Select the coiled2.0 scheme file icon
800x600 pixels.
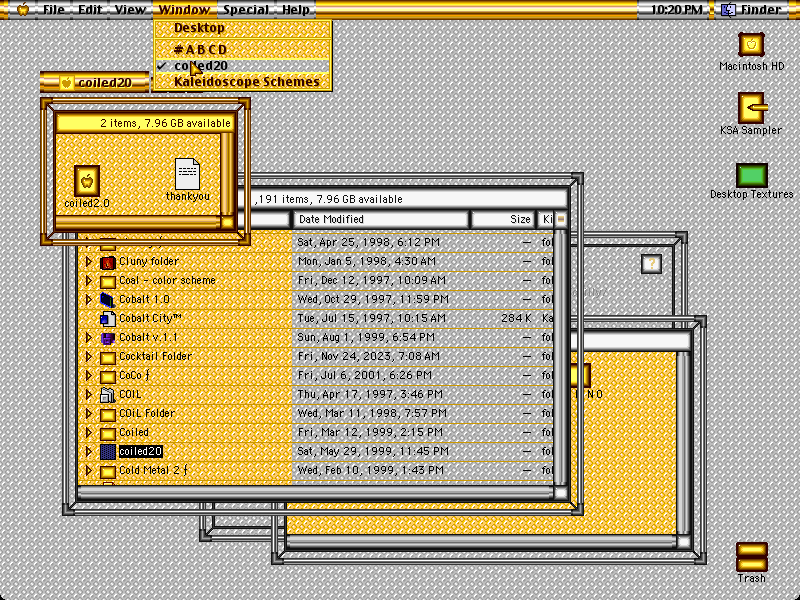[87, 181]
